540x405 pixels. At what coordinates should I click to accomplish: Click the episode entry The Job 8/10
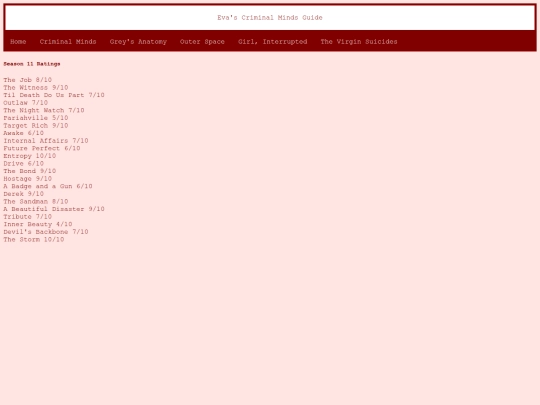click(28, 80)
